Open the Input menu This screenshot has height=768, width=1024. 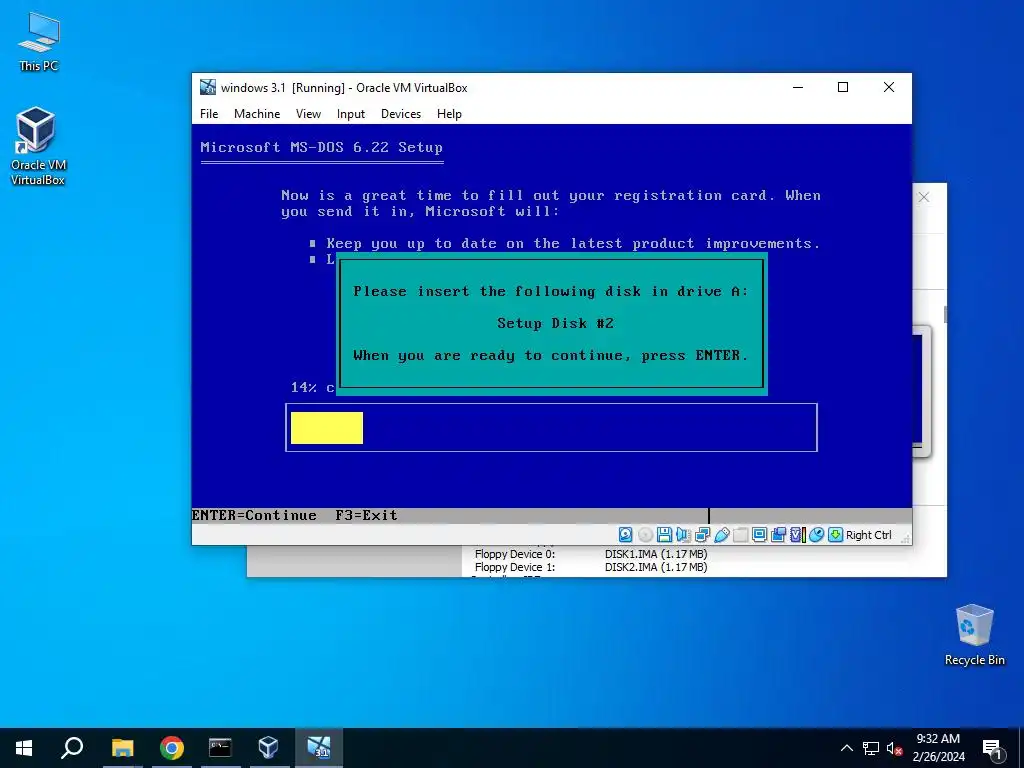tap(351, 114)
